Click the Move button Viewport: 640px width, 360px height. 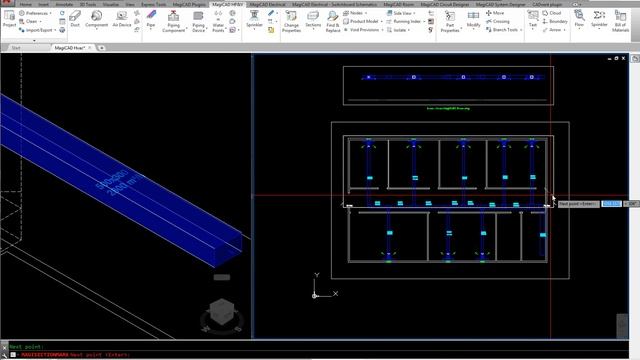pyautogui.click(x=495, y=13)
